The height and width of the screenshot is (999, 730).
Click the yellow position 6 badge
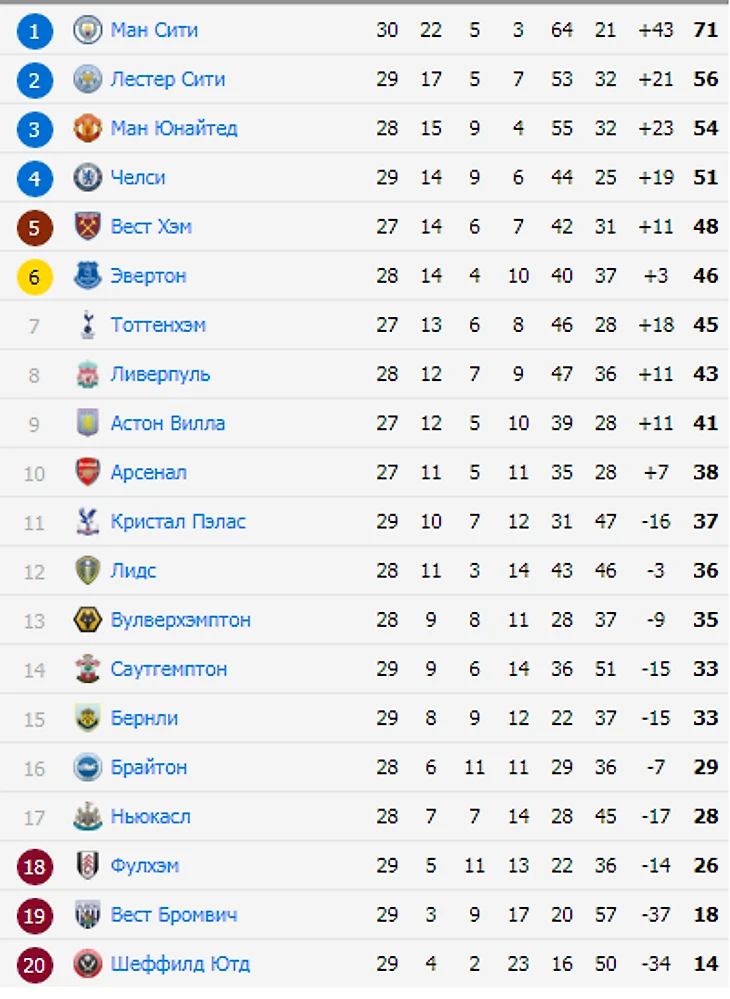click(x=34, y=276)
